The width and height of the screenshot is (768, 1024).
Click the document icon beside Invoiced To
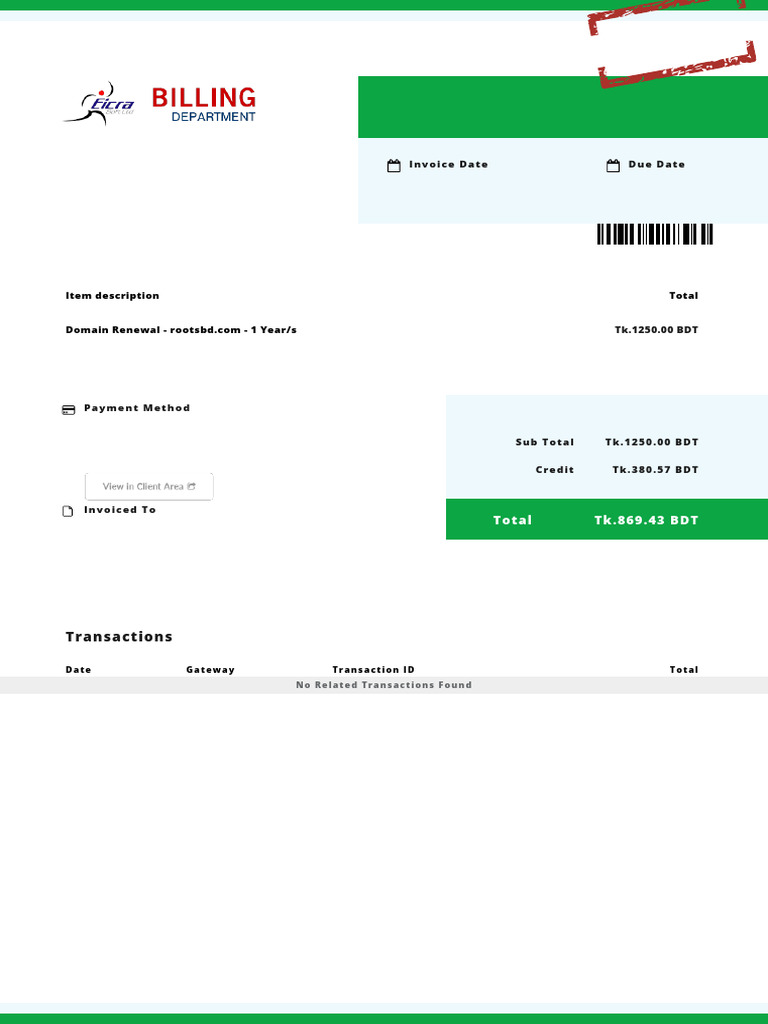pyautogui.click(x=68, y=511)
